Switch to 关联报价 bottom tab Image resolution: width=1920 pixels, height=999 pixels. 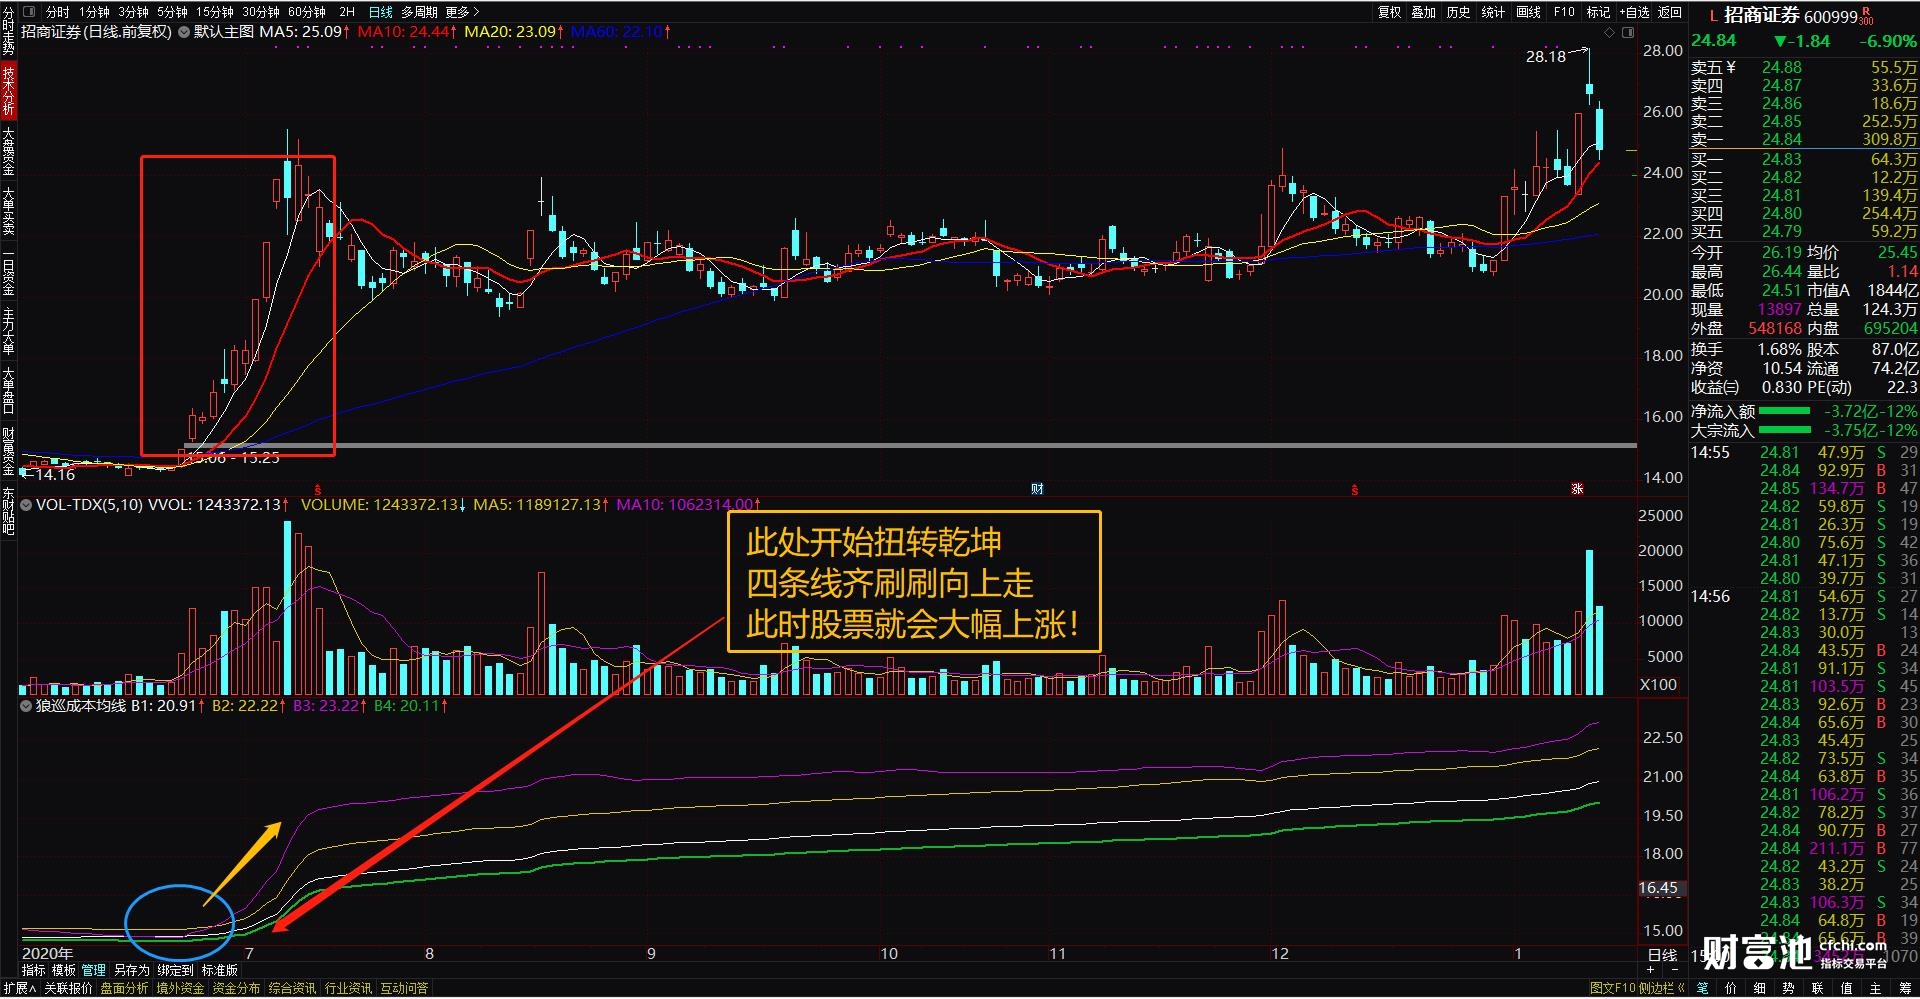pos(68,988)
